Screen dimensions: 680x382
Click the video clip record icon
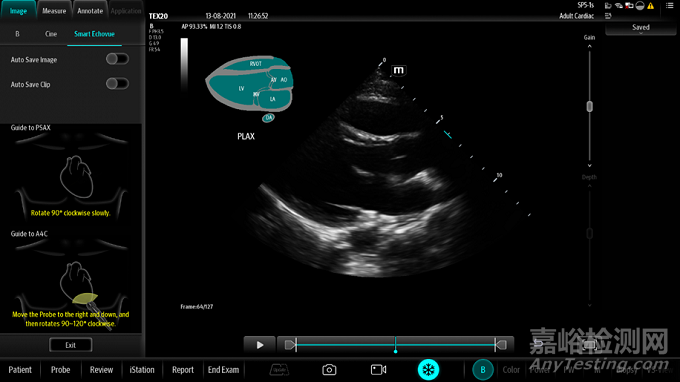pos(378,369)
